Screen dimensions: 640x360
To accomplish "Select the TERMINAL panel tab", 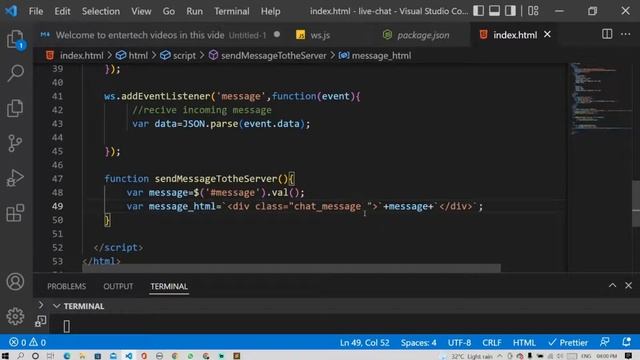I will tap(169, 286).
